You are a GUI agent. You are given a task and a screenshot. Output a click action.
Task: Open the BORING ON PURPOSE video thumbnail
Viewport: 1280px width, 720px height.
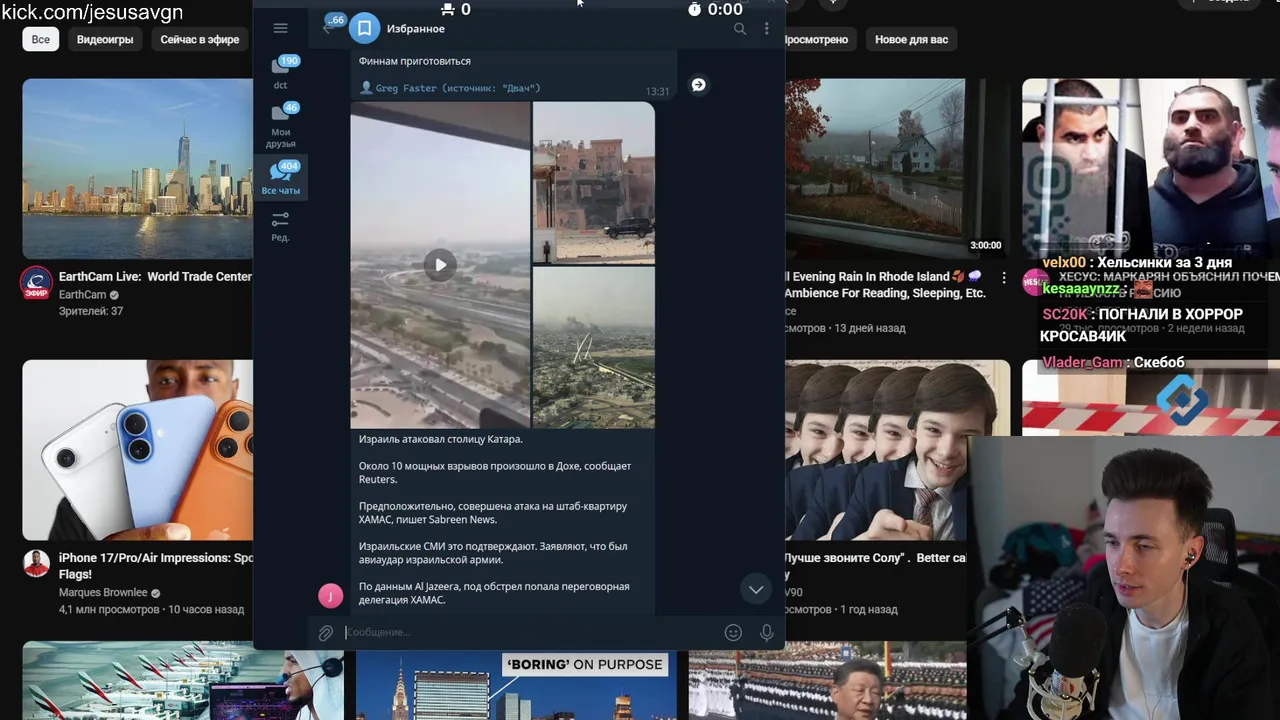pos(516,686)
